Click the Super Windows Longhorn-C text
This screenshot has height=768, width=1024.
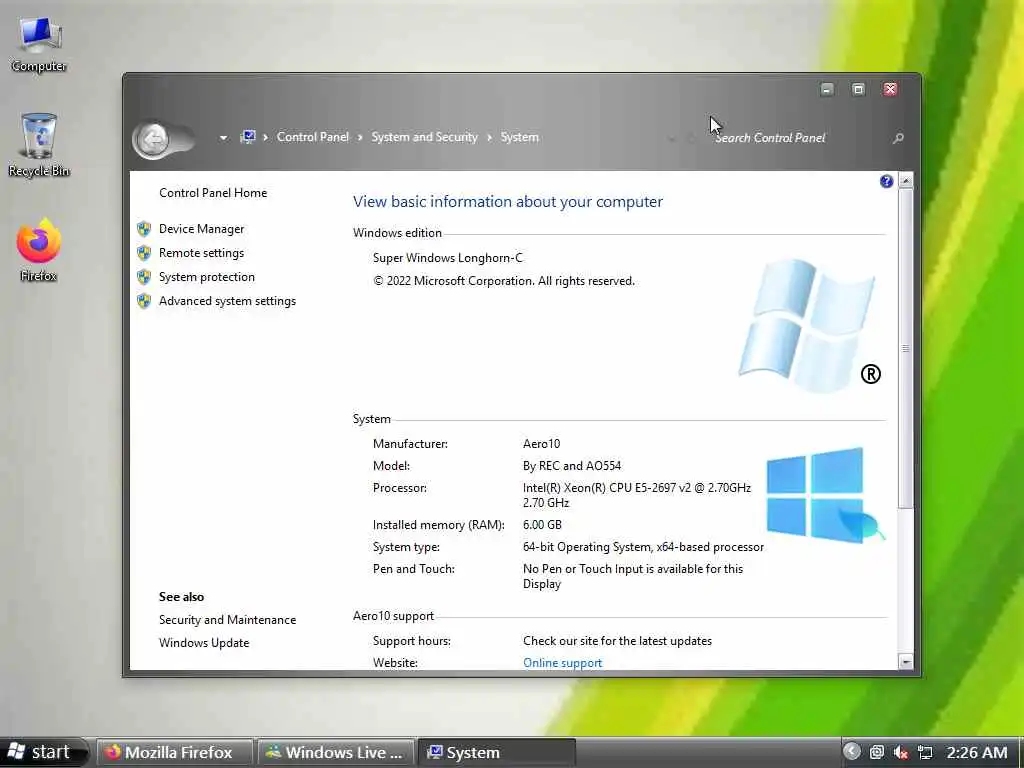(448, 258)
